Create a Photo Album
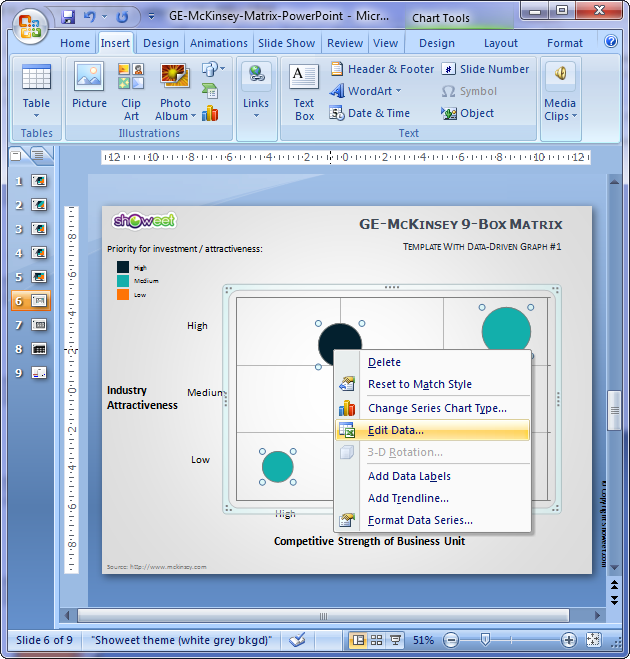 (175, 92)
